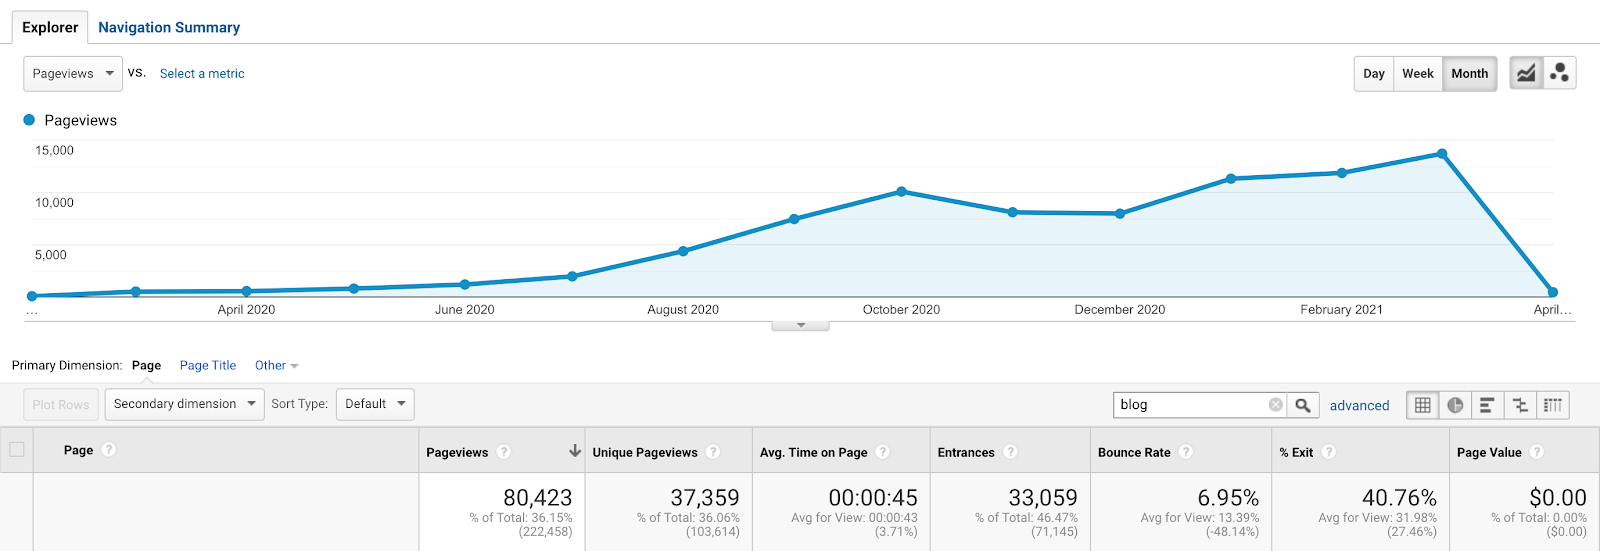Open the Secondary dimension dropdown
1600x551 pixels.
(x=184, y=404)
